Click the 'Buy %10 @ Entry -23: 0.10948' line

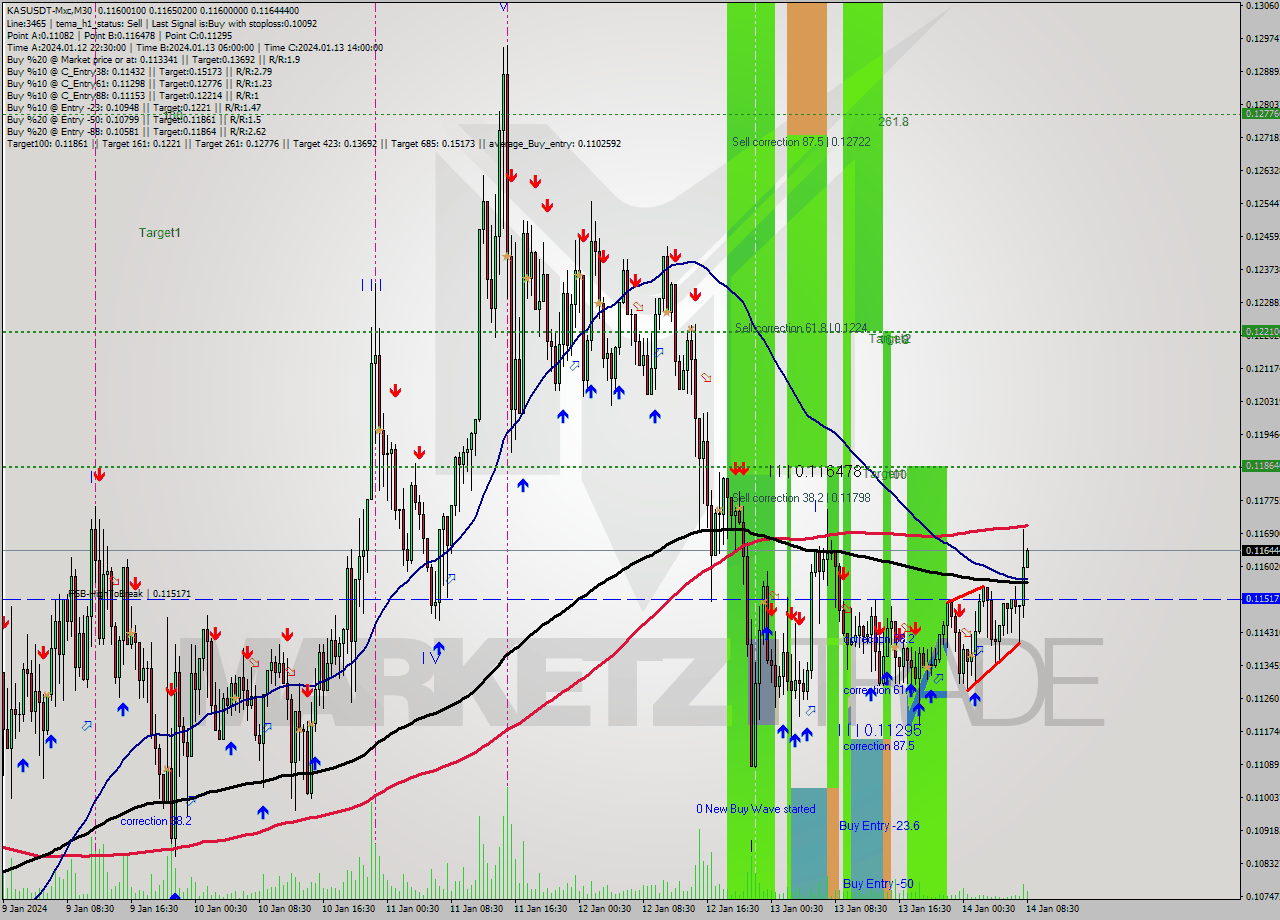134,107
